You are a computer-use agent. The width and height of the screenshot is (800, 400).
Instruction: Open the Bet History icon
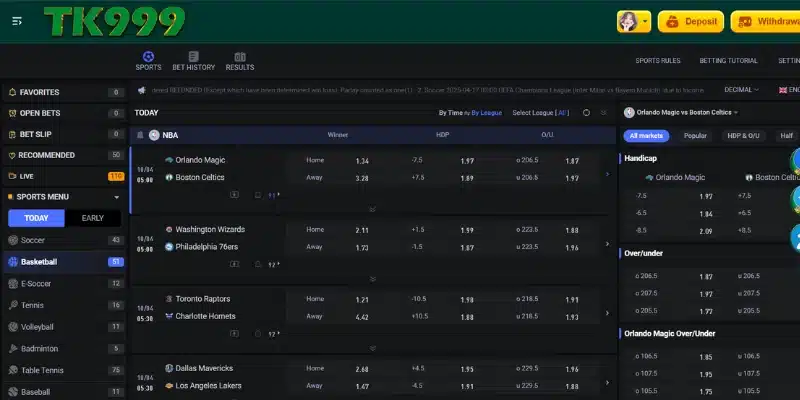point(193,60)
